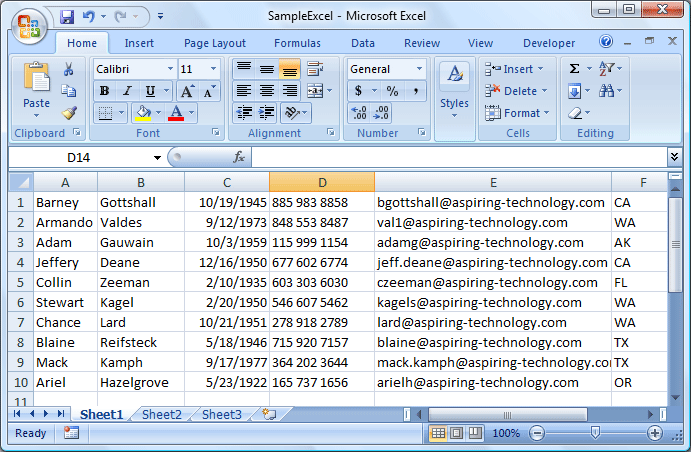This screenshot has width=691, height=452.
Task: Apply Percent Style format
Action: [x=392, y=91]
